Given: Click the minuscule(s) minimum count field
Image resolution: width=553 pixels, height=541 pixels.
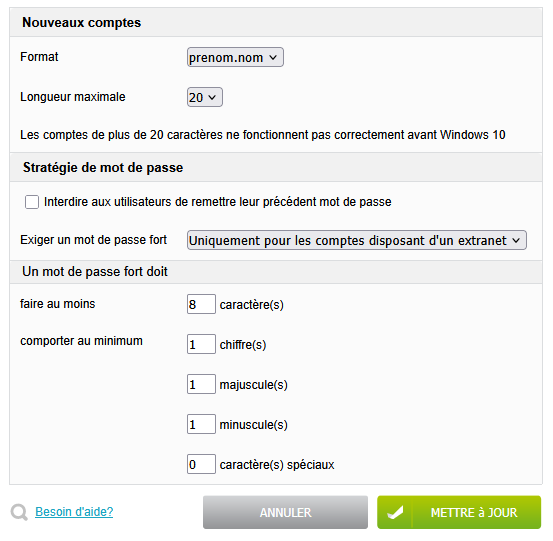Looking at the screenshot, I should pos(201,424).
